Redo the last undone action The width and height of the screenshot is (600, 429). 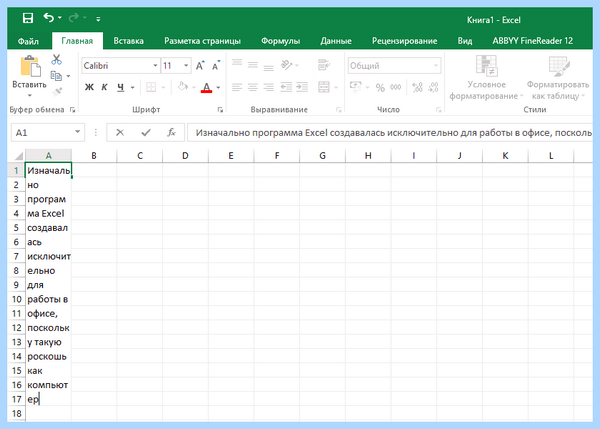point(73,18)
